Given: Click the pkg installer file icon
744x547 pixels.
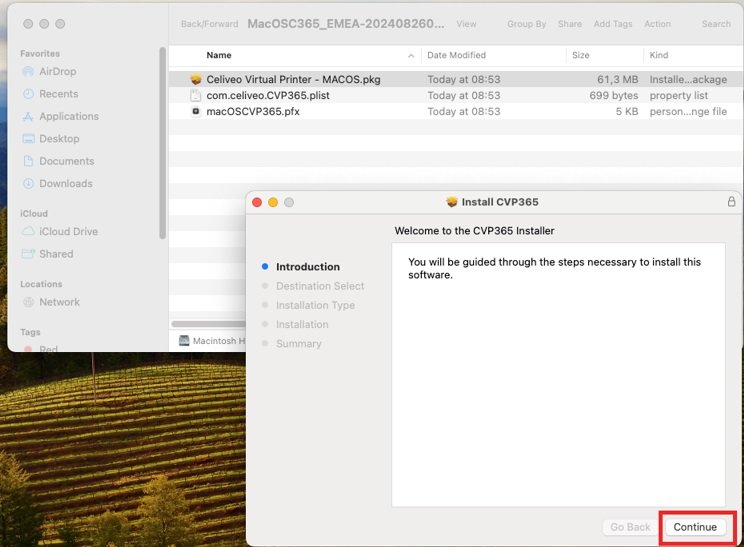Looking at the screenshot, I should click(195, 79).
